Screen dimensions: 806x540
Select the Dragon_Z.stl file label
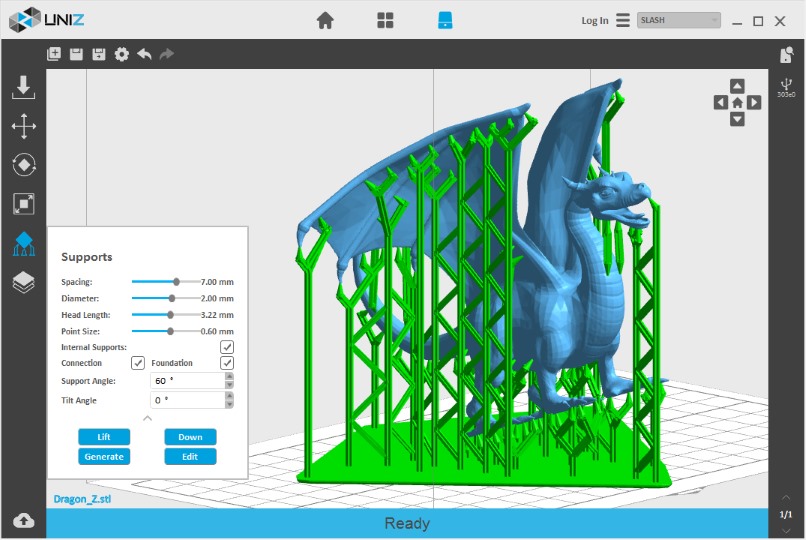click(x=82, y=499)
